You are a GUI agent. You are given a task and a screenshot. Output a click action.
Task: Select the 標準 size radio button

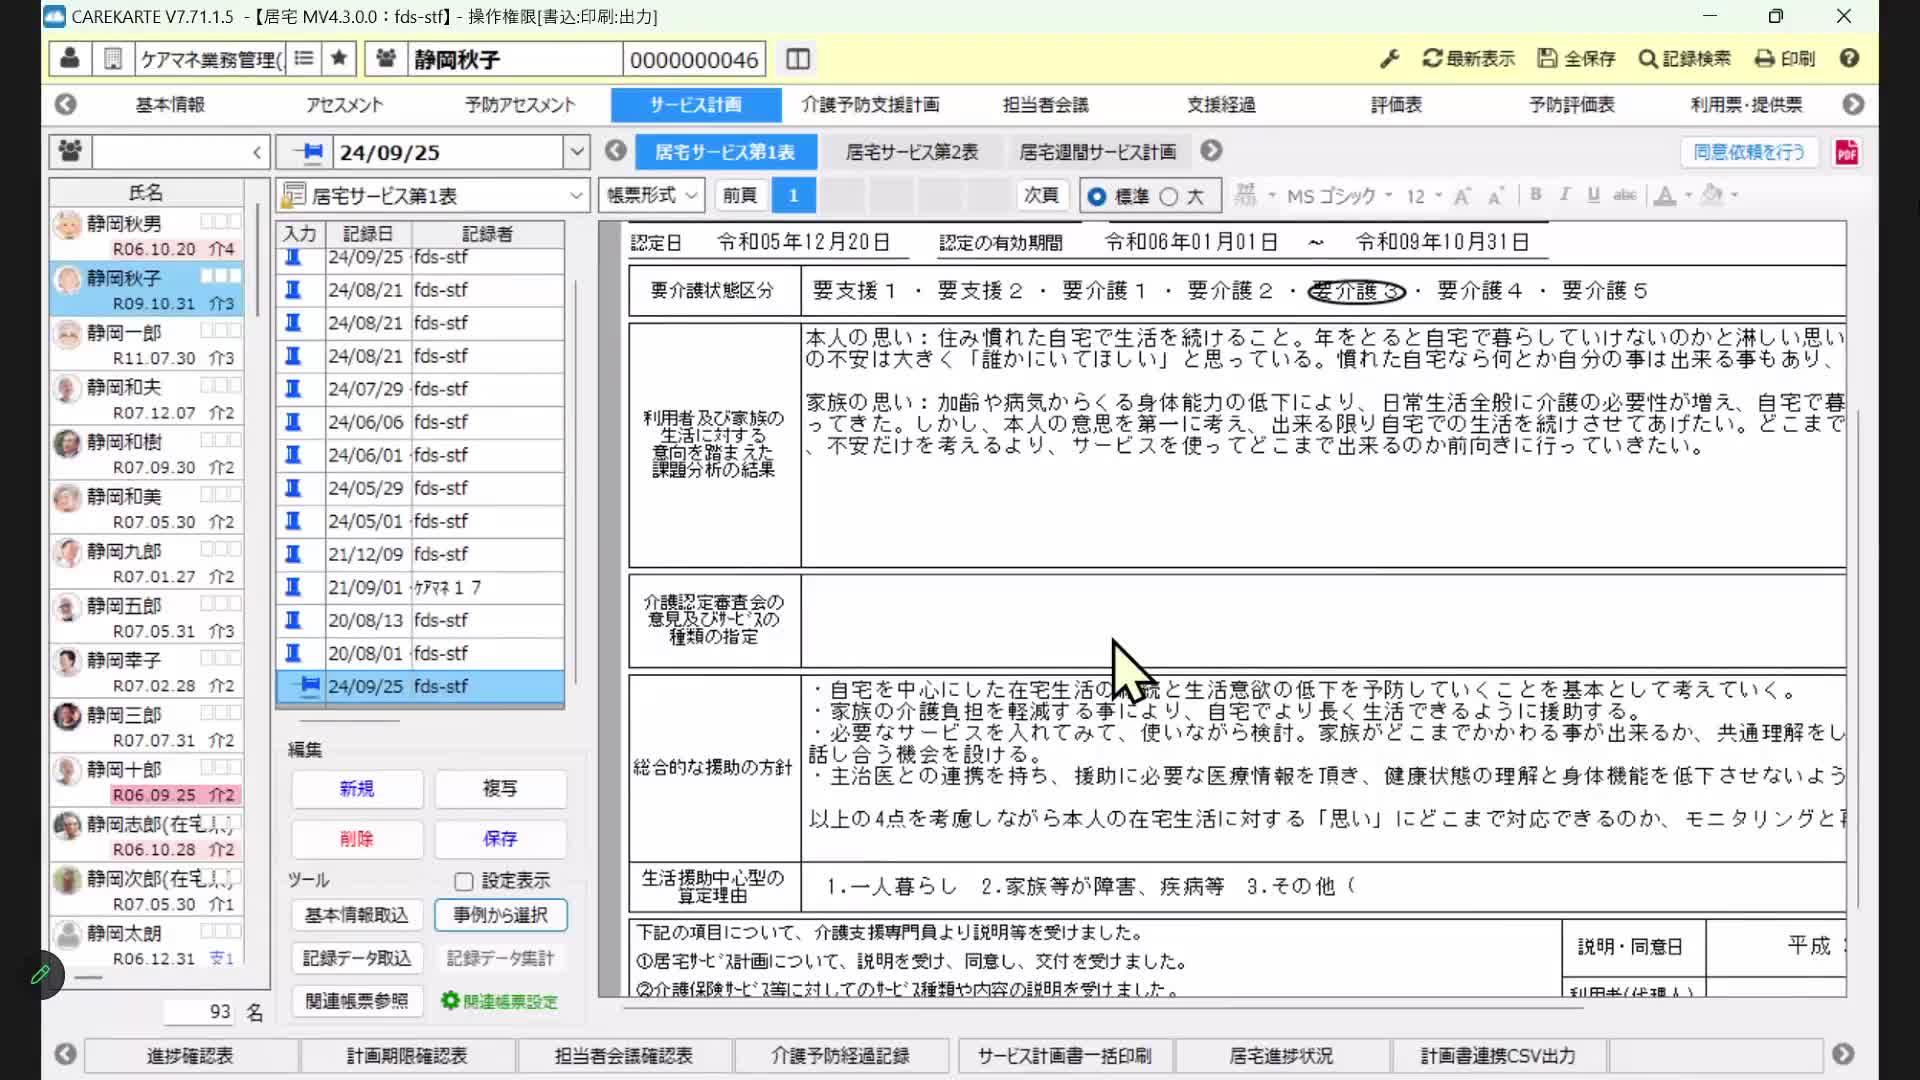(x=1097, y=197)
